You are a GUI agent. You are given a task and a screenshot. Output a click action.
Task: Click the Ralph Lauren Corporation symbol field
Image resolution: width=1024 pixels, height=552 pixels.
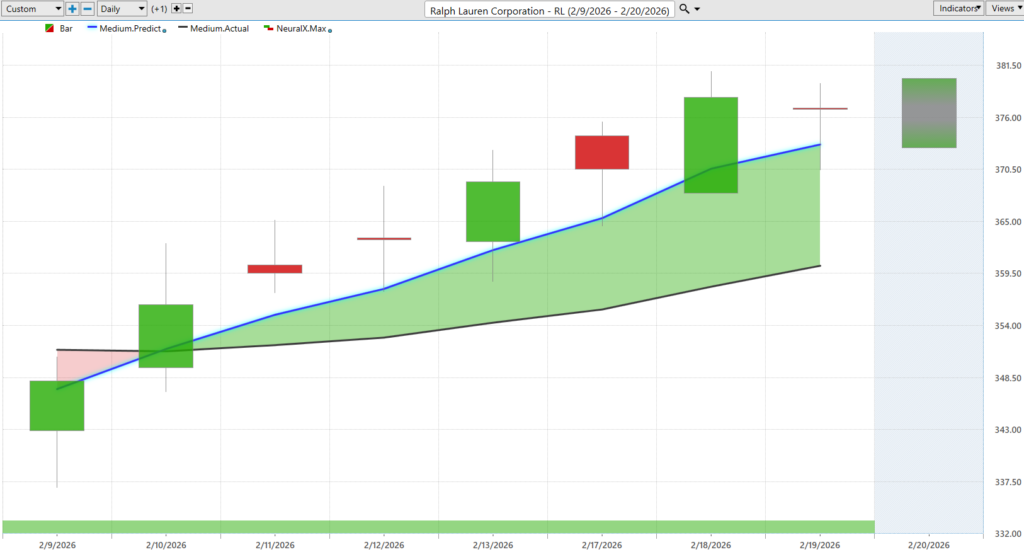[x=549, y=9]
